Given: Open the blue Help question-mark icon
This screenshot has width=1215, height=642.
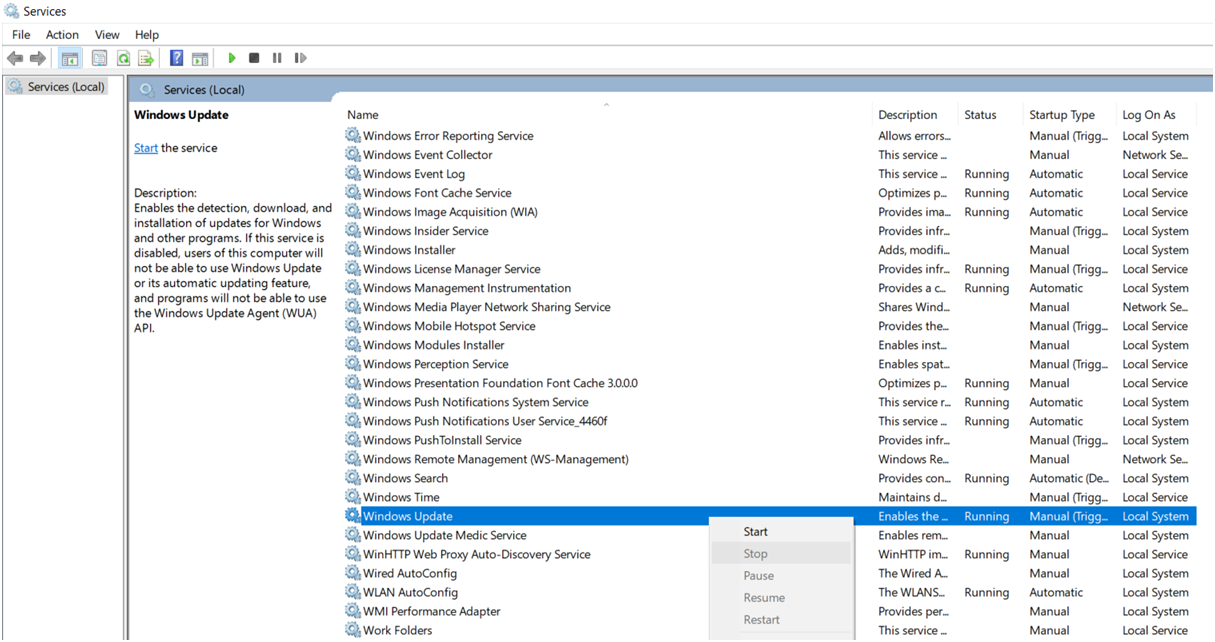Looking at the screenshot, I should click(x=176, y=58).
